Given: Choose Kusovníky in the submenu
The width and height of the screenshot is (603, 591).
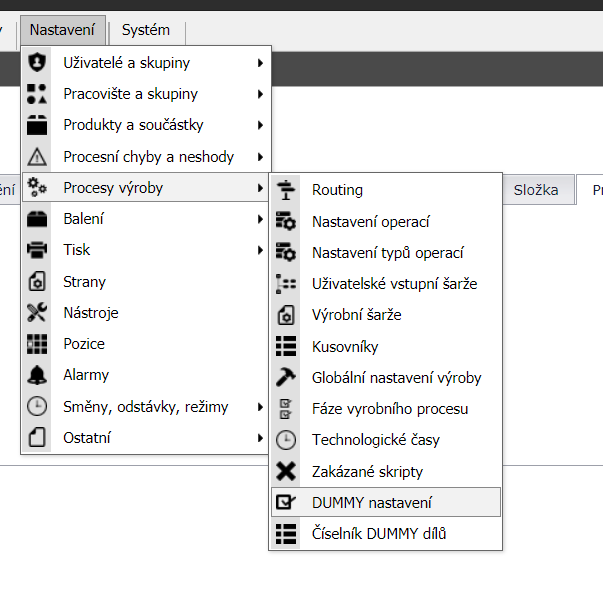Looking at the screenshot, I should point(345,346).
